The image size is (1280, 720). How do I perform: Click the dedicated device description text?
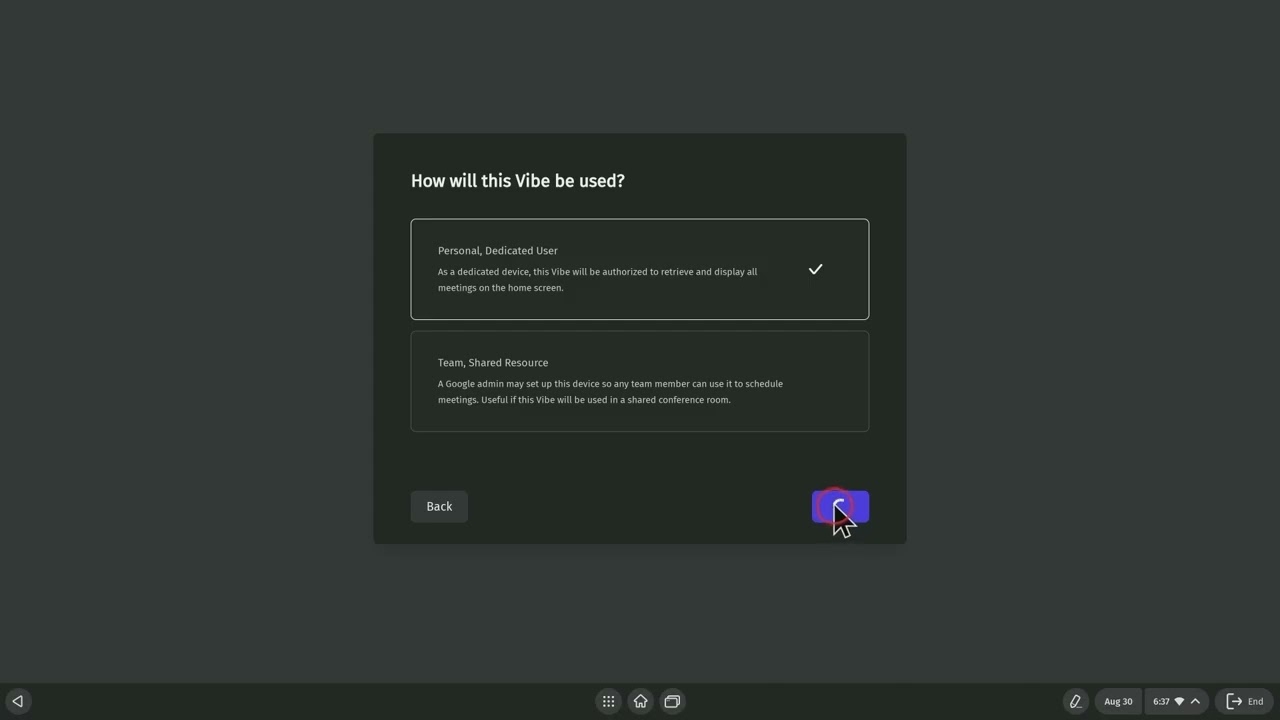[x=597, y=280]
